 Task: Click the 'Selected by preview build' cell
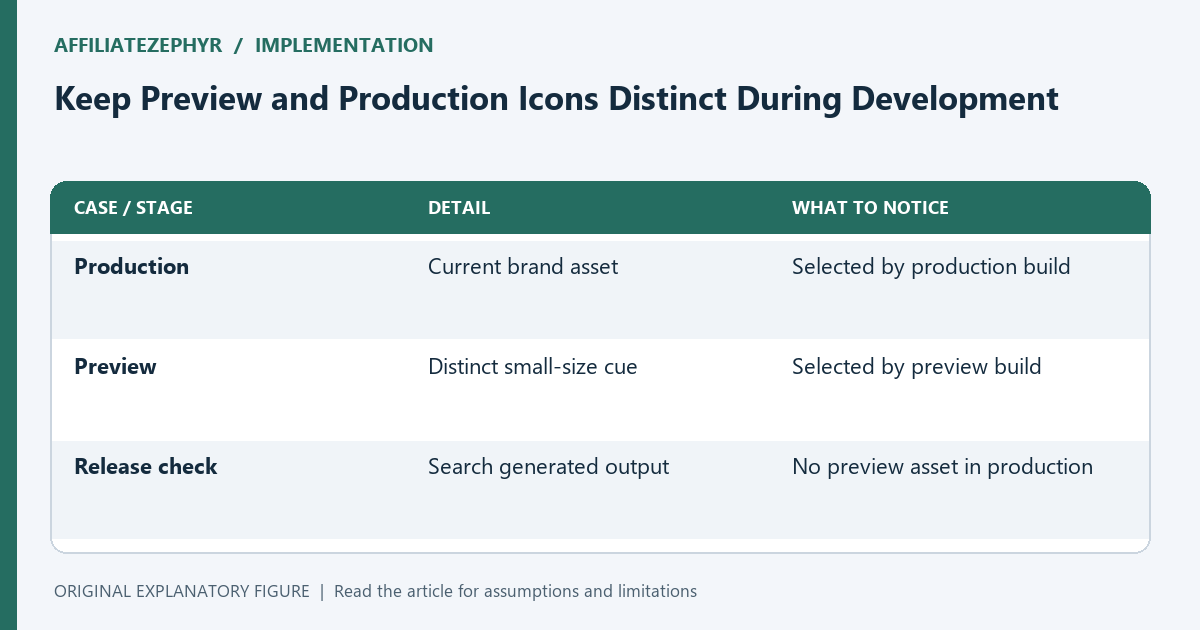pos(916,367)
